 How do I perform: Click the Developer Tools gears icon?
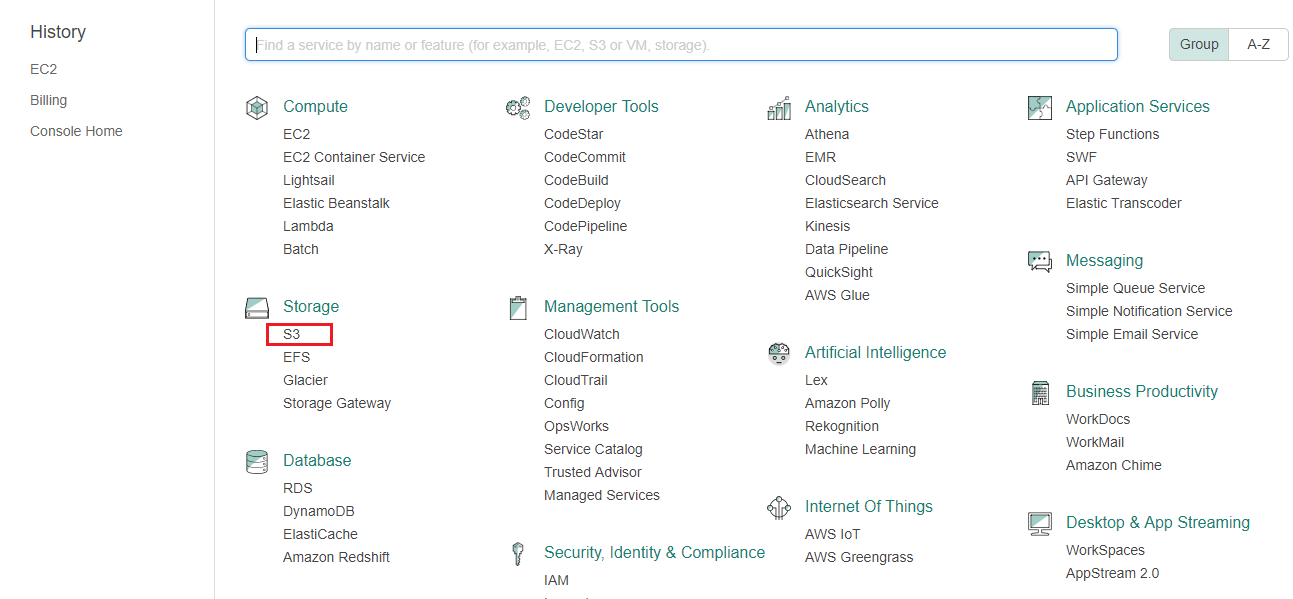[518, 108]
